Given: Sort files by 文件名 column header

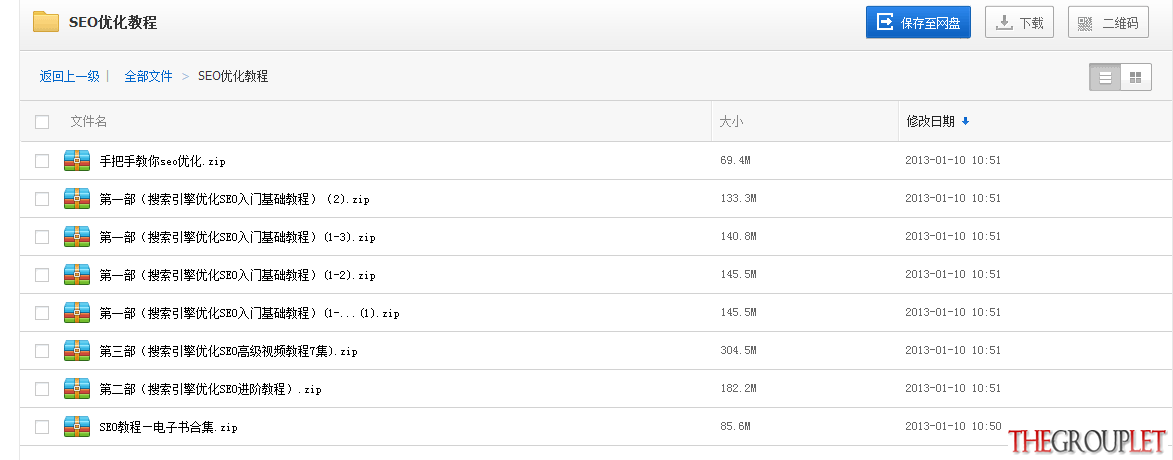Looking at the screenshot, I should (88, 121).
